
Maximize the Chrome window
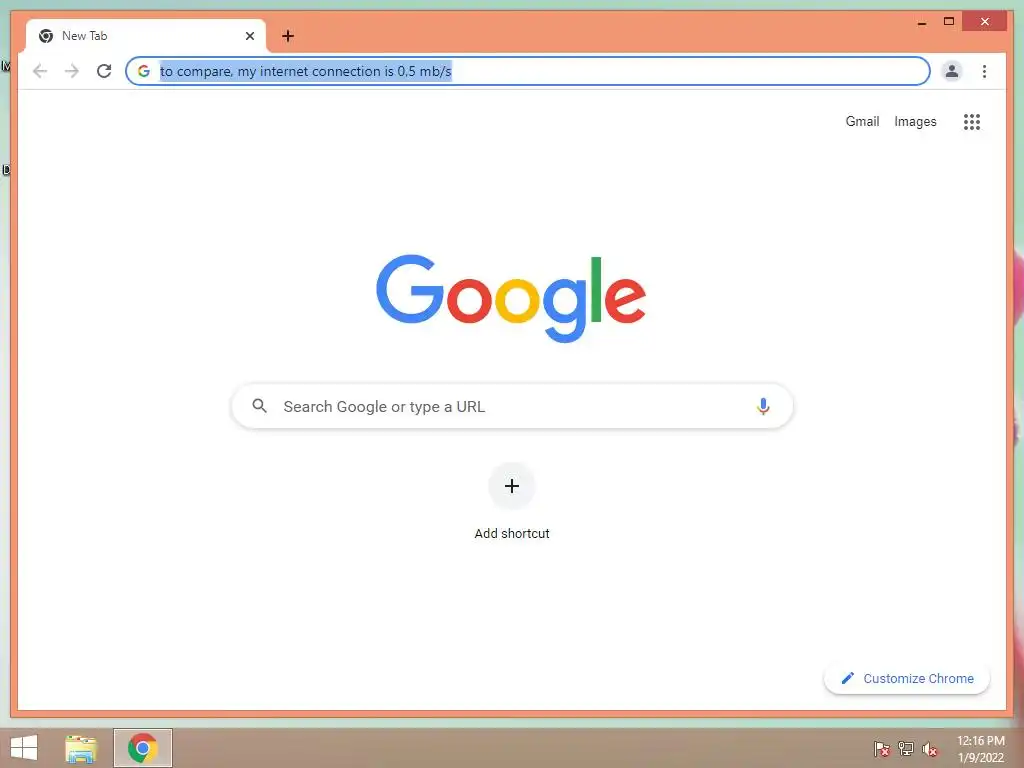point(949,22)
